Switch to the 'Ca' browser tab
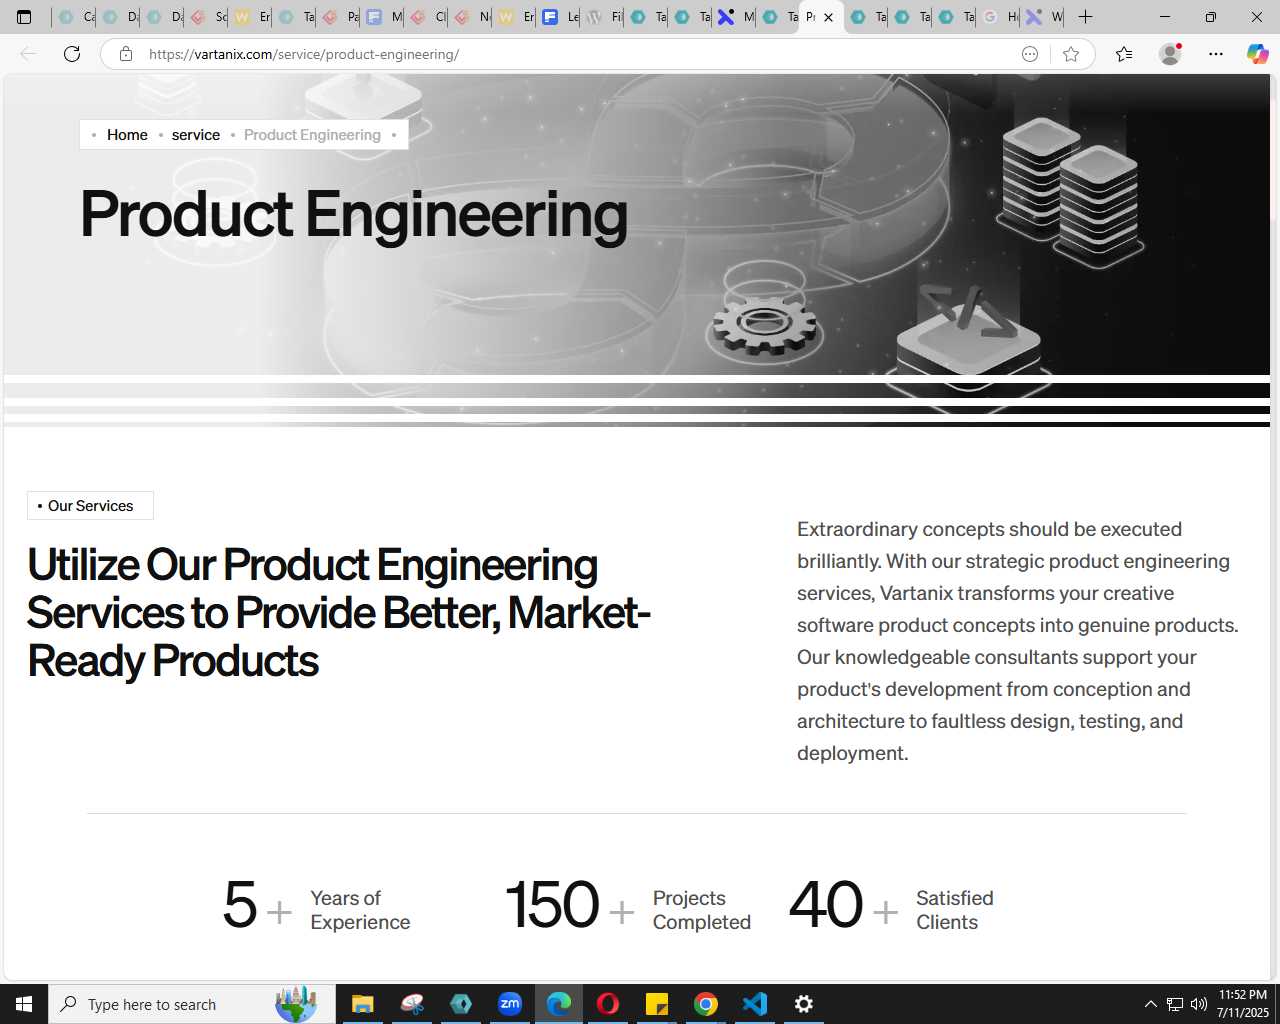1280x1024 pixels. [76, 17]
